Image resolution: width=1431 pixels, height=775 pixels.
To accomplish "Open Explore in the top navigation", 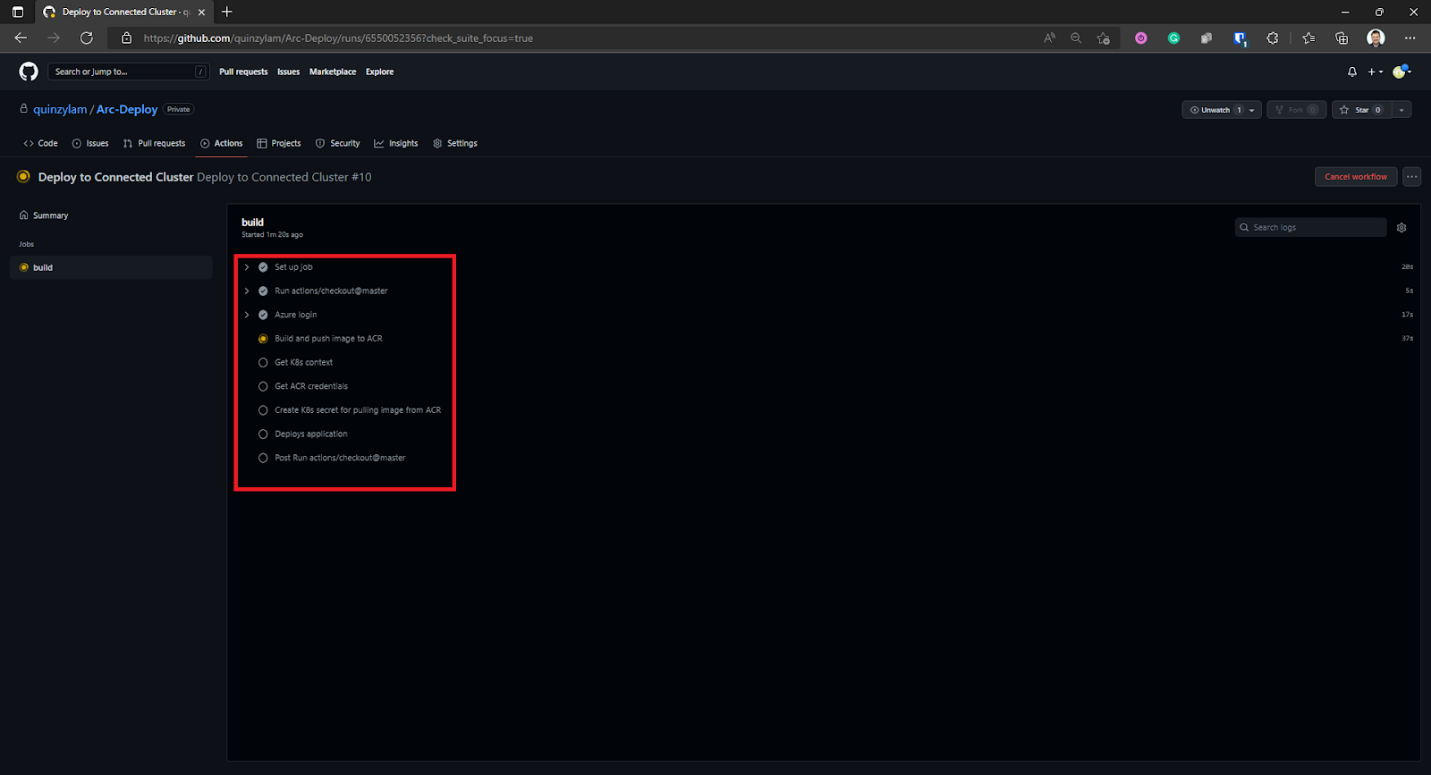I will pyautogui.click(x=380, y=72).
